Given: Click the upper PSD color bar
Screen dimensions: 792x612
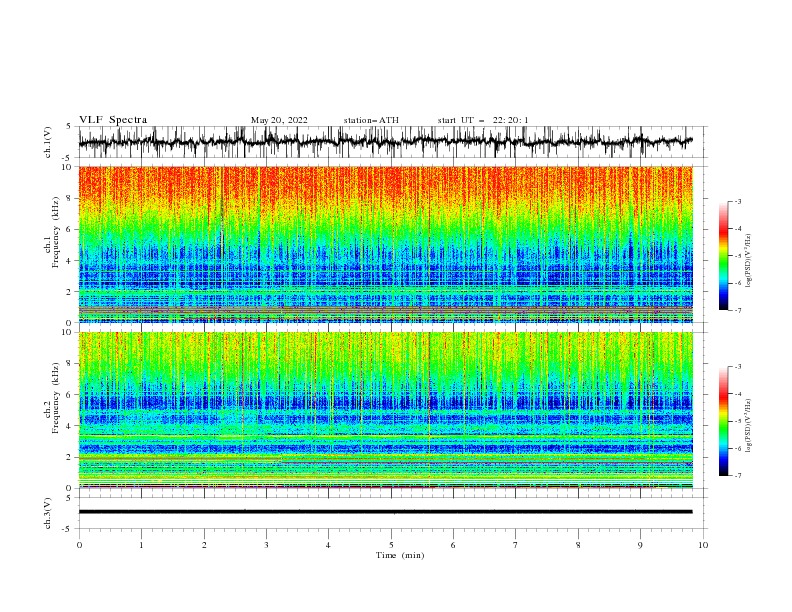Looking at the screenshot, I should point(723,256).
